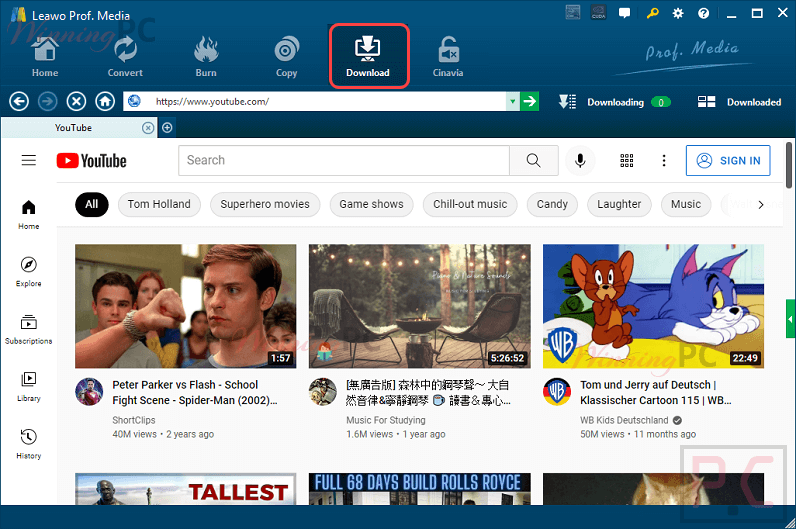Open the WB Kids Deutschland channel link

tap(624, 420)
